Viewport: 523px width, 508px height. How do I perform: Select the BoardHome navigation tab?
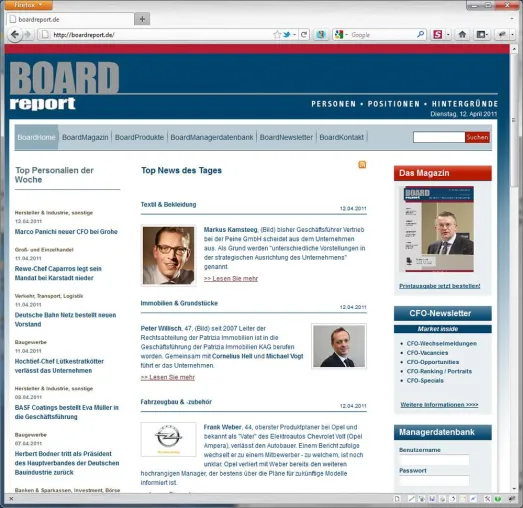(36, 137)
